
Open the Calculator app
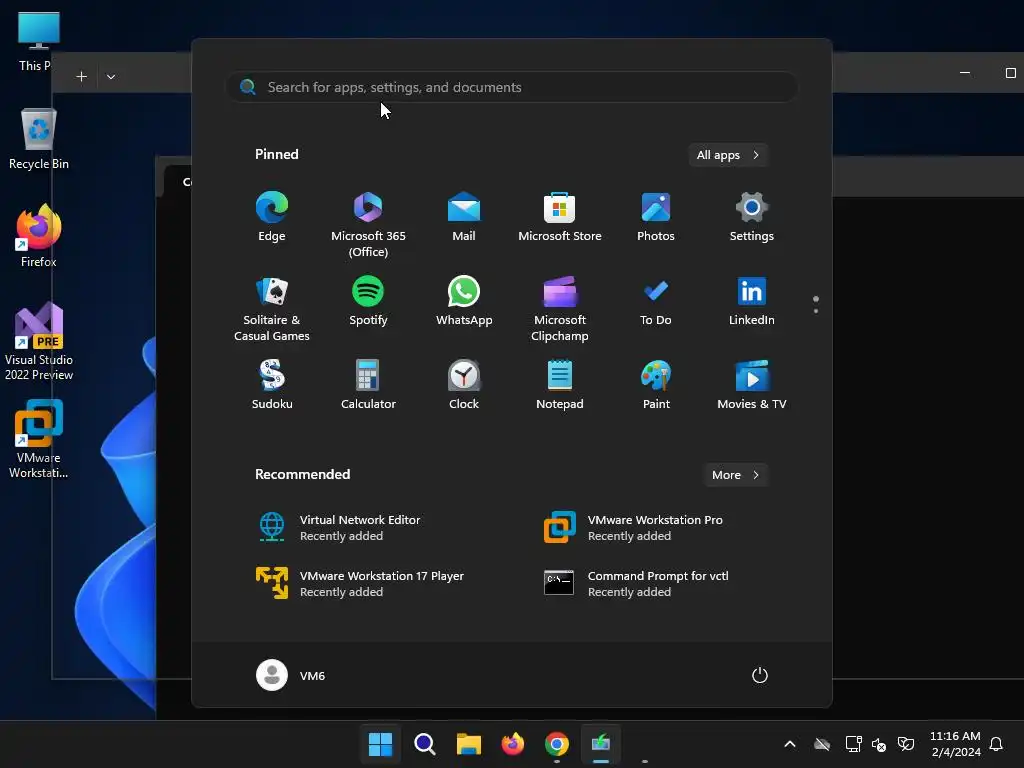[368, 385]
